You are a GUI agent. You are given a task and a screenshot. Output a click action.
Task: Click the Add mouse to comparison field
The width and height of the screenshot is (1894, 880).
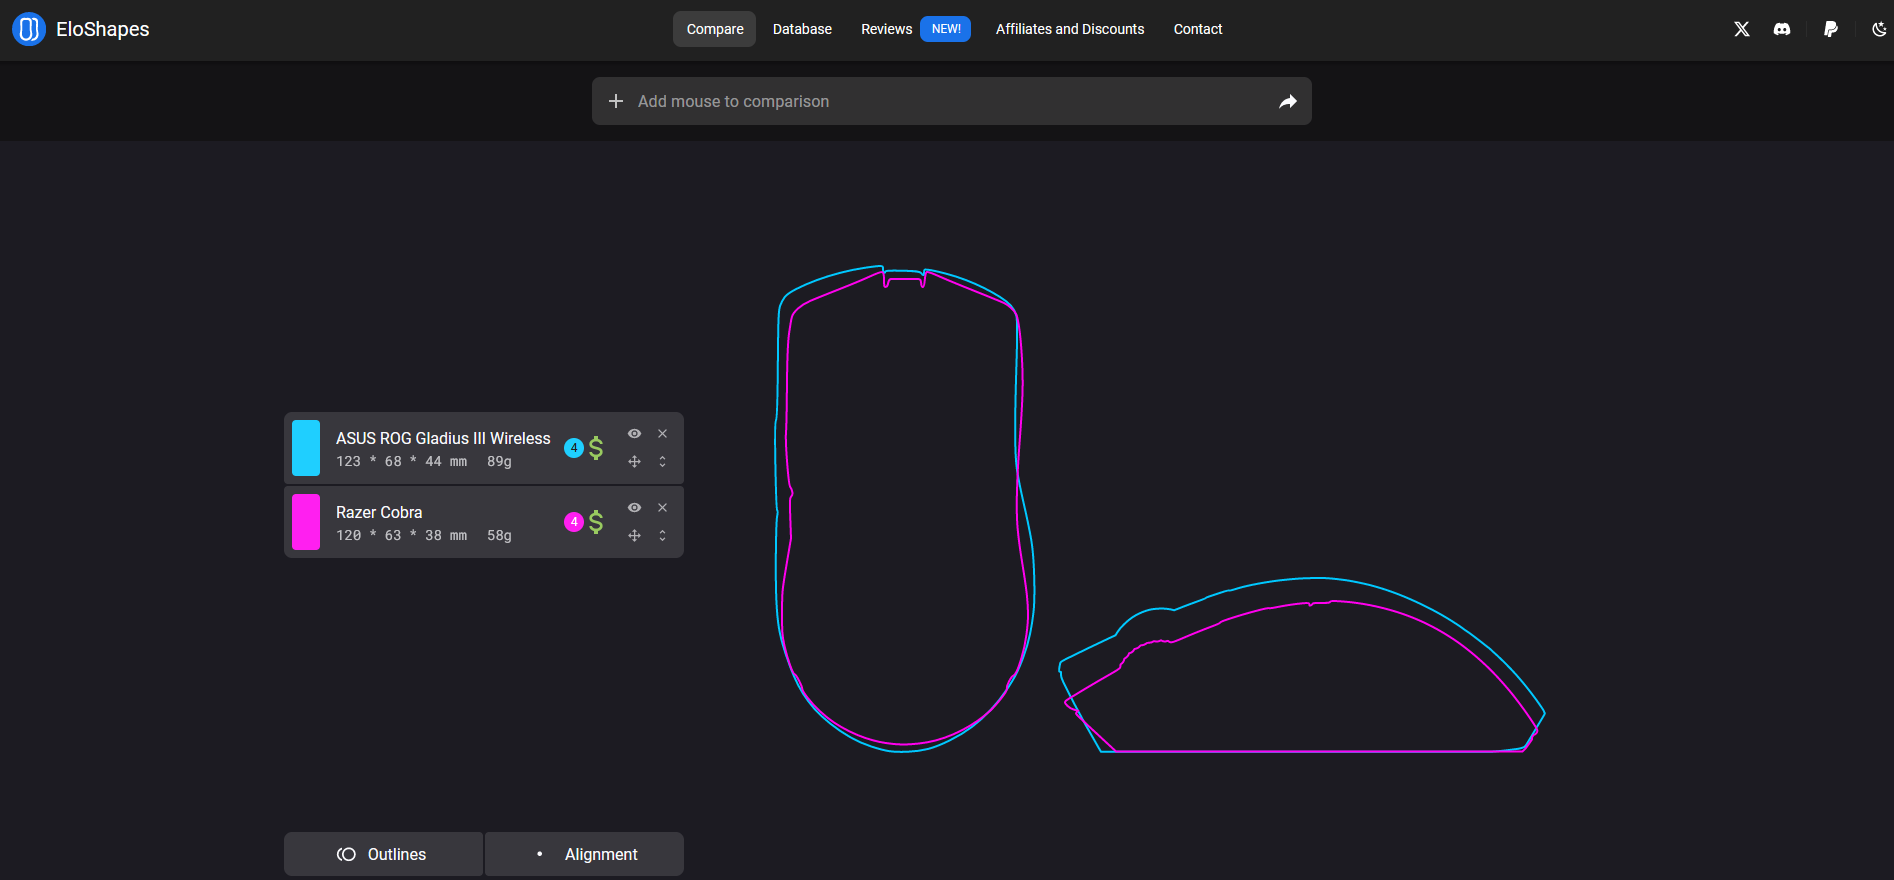[x=952, y=101]
